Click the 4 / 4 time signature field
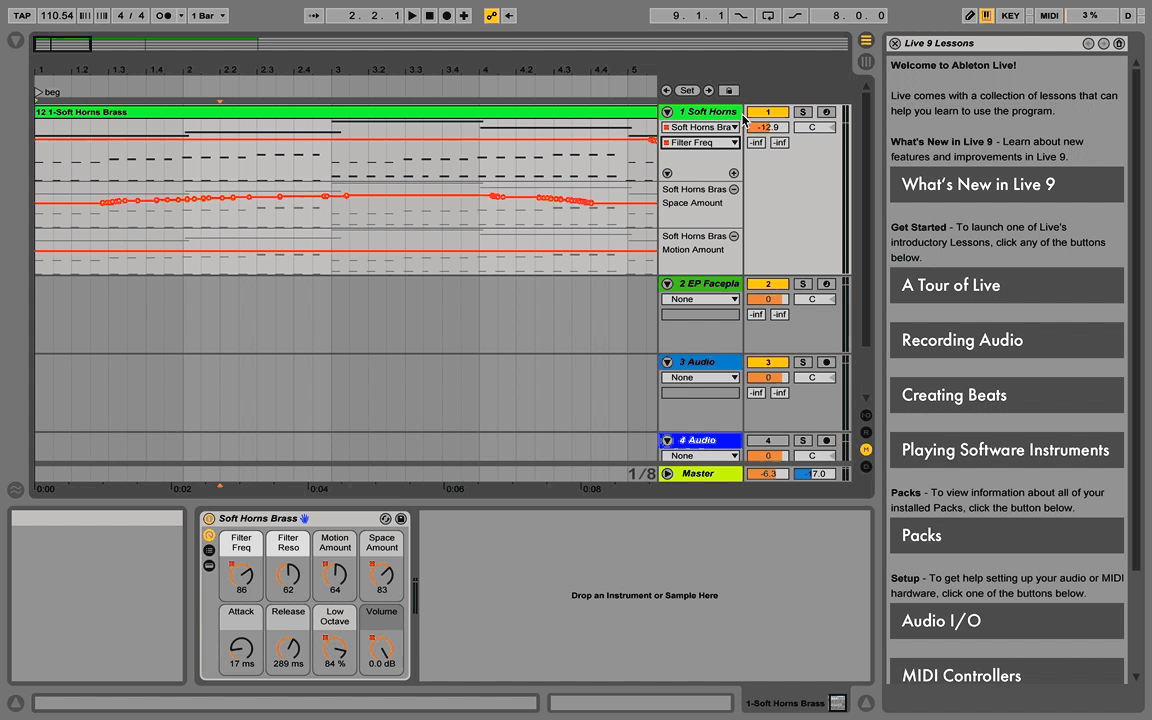This screenshot has width=1152, height=720. (x=131, y=15)
